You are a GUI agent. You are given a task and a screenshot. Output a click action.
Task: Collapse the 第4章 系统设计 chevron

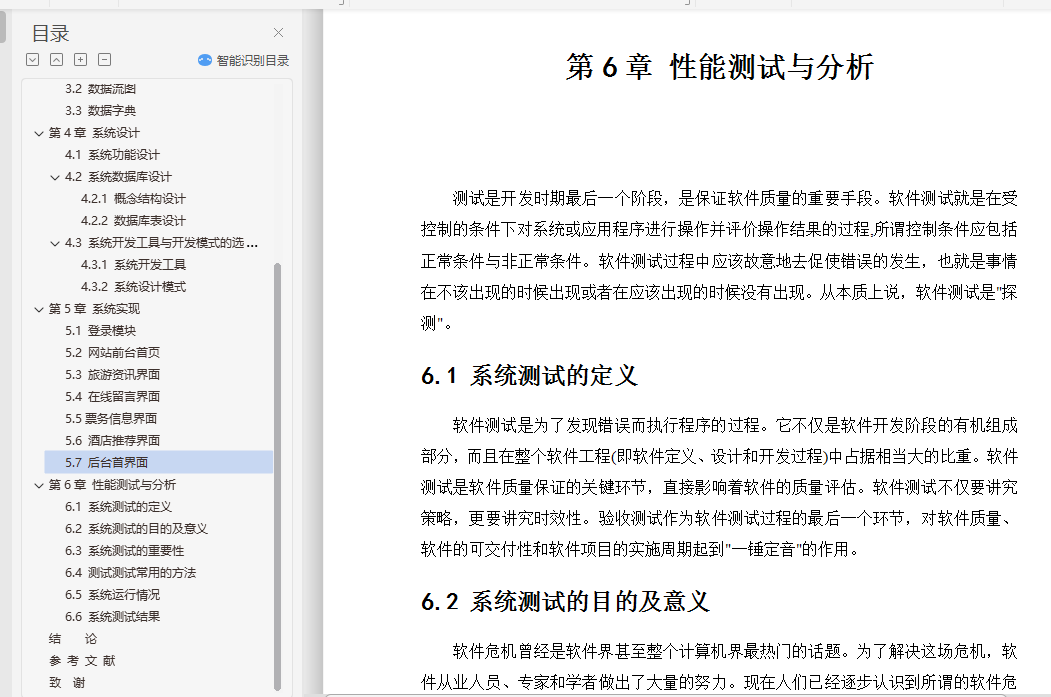tap(39, 133)
